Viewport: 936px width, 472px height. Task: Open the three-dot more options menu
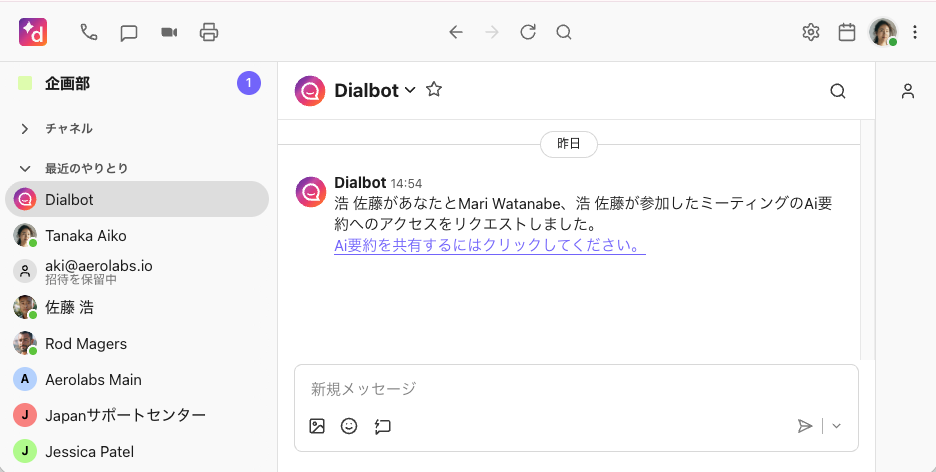[915, 32]
